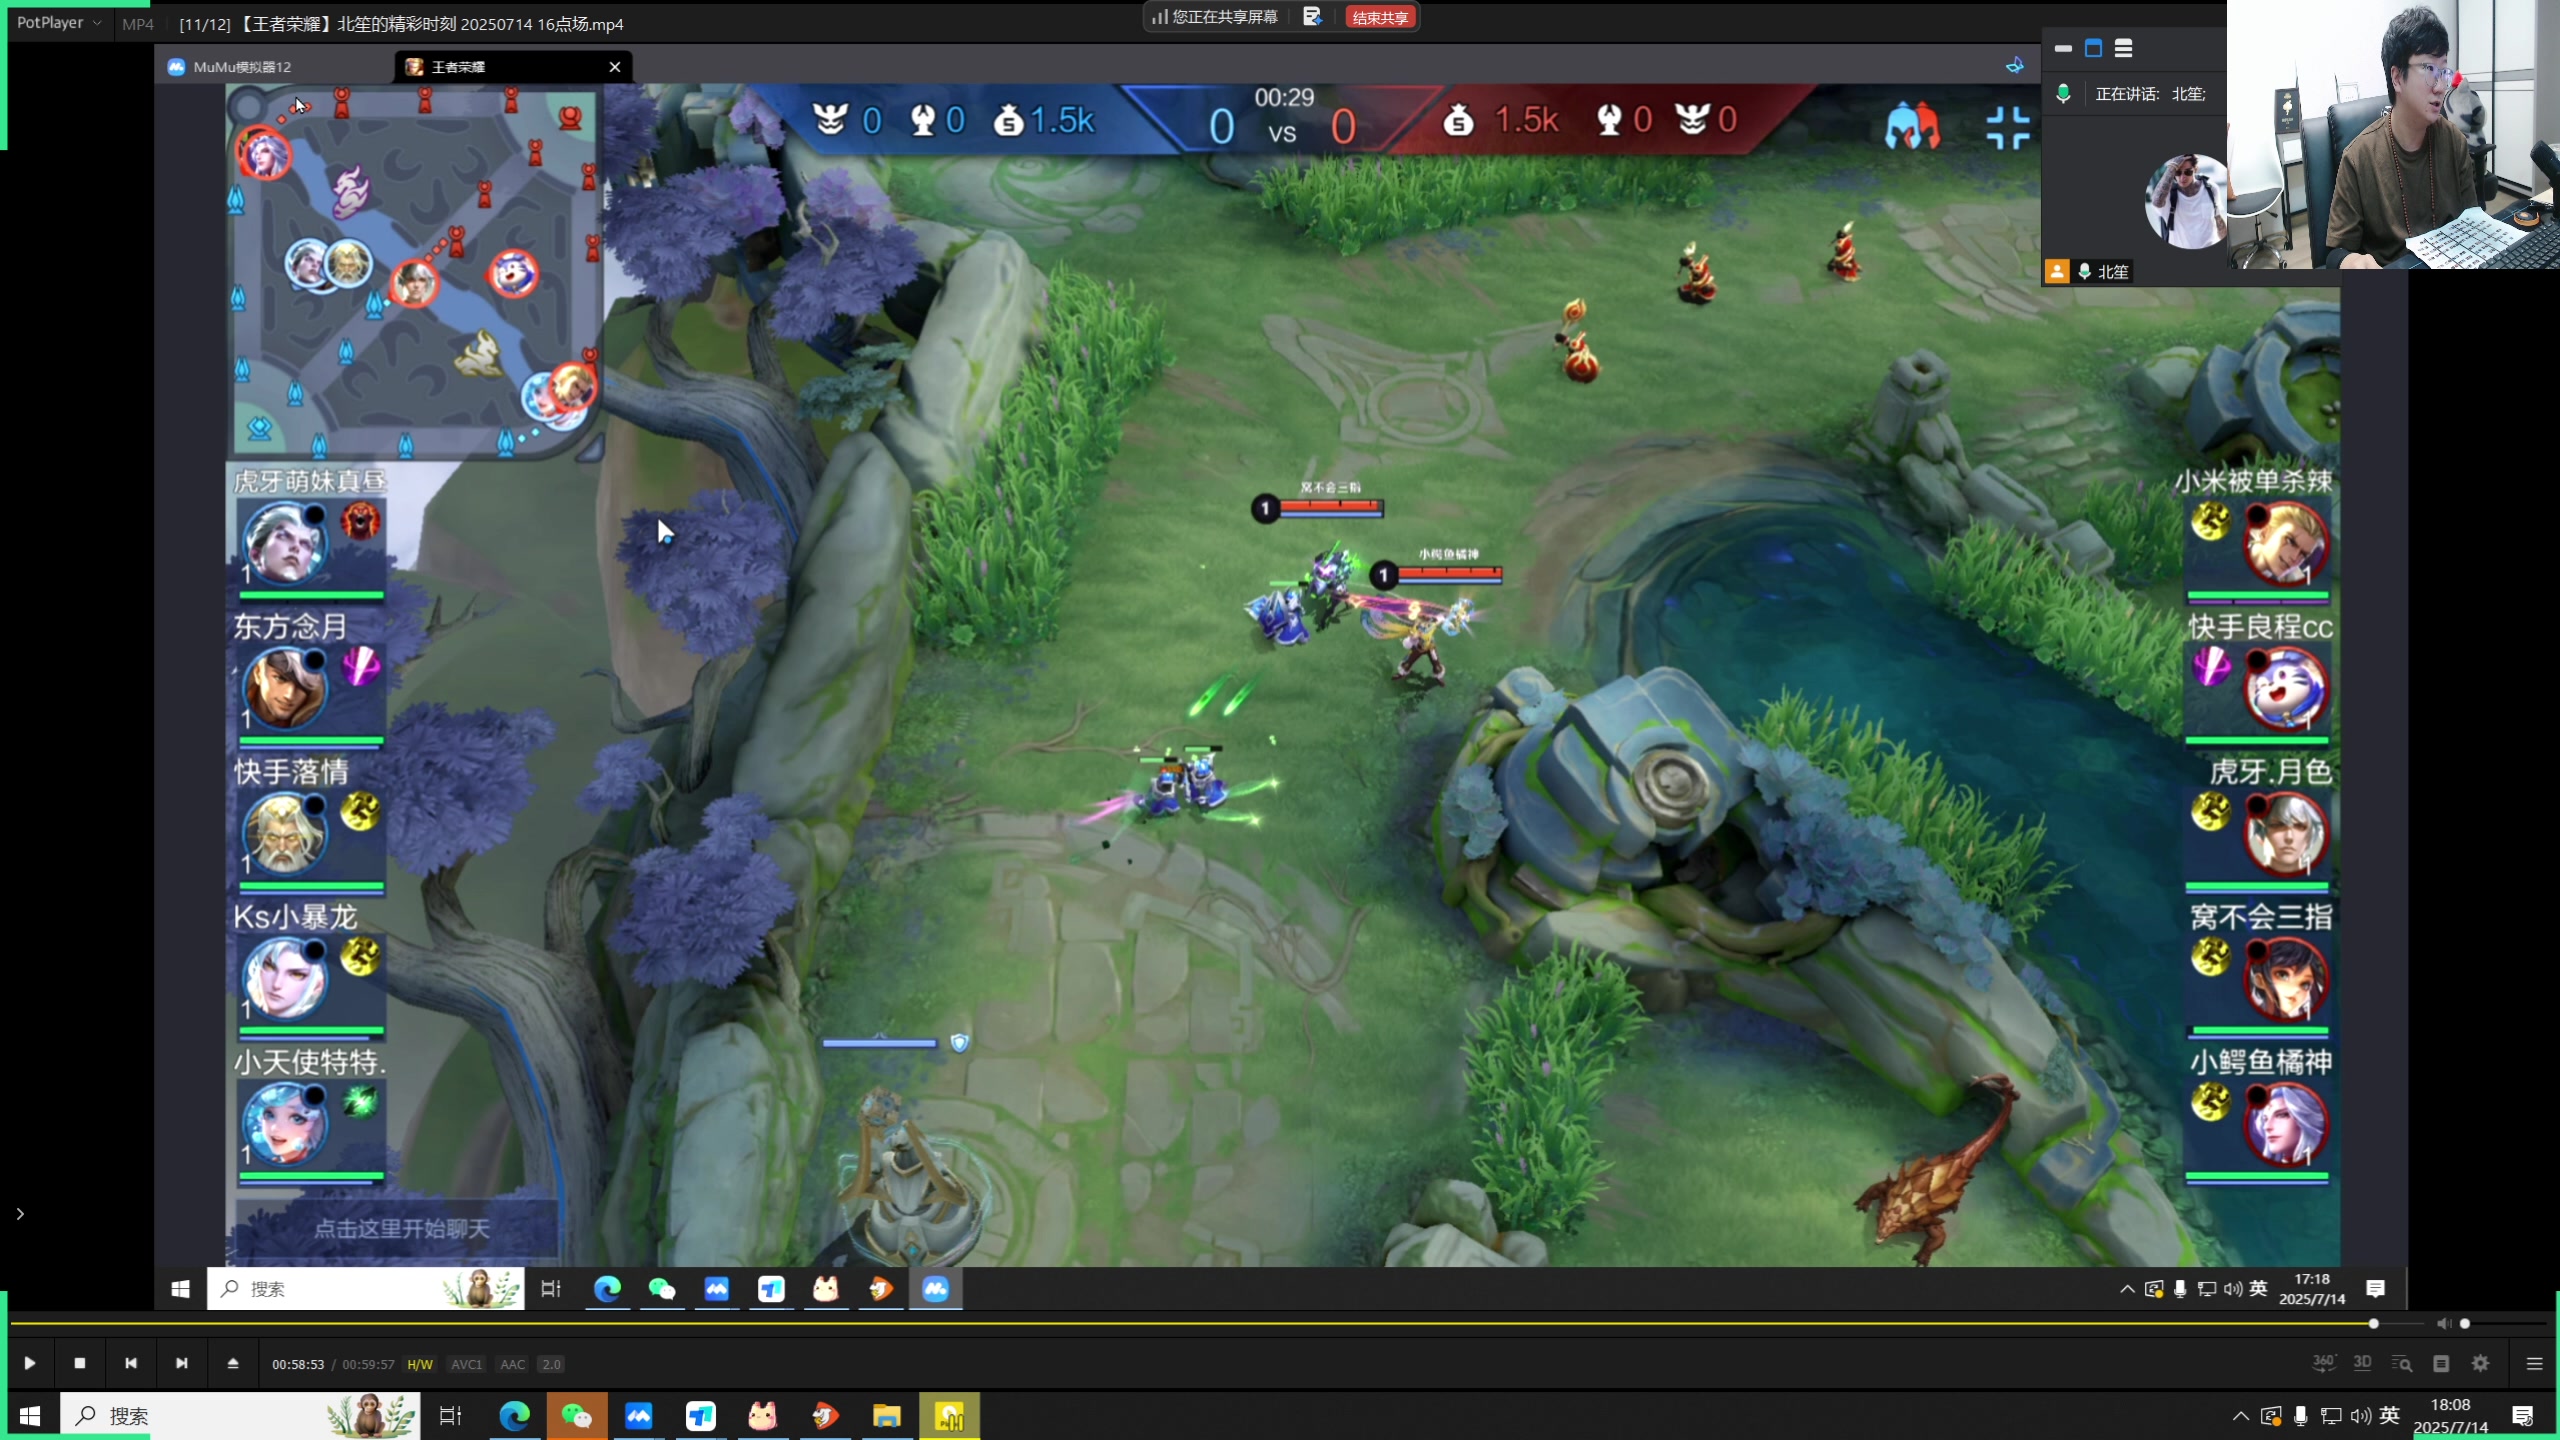2560x1440 pixels.
Task: Switch meeting panel to single-window view
Action: [2093, 48]
